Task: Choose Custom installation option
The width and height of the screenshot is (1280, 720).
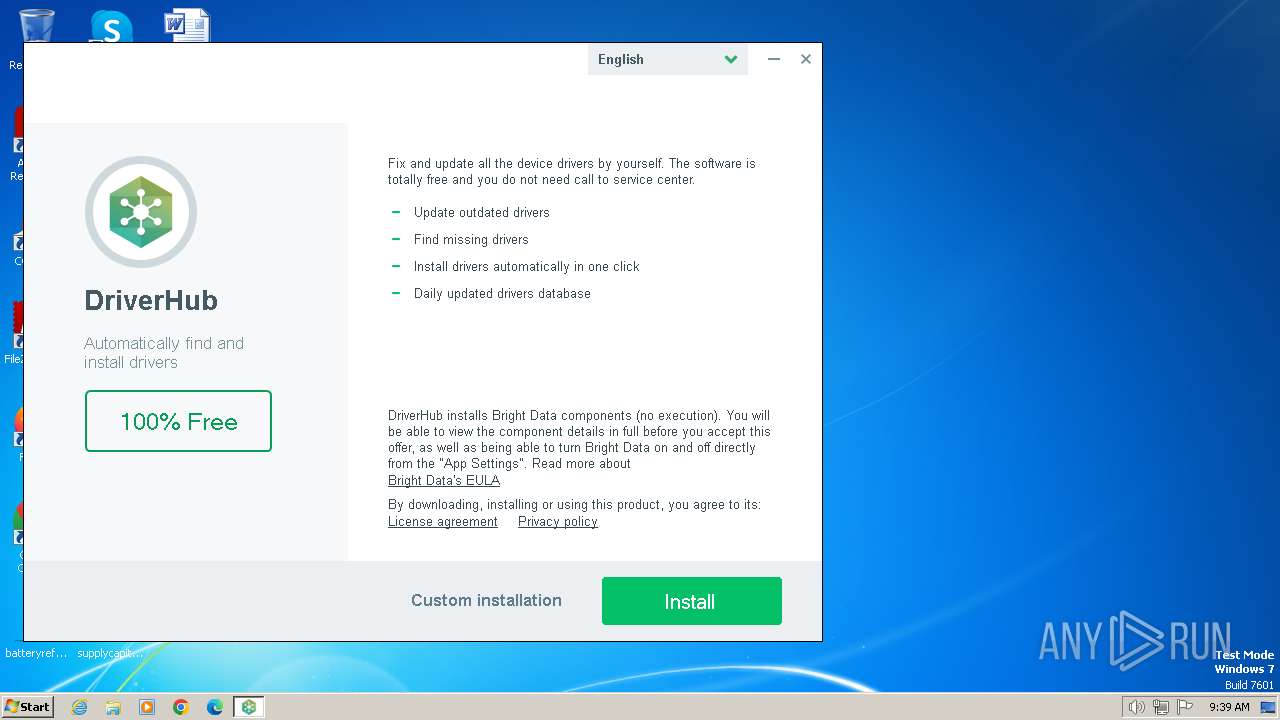Action: coord(486,600)
